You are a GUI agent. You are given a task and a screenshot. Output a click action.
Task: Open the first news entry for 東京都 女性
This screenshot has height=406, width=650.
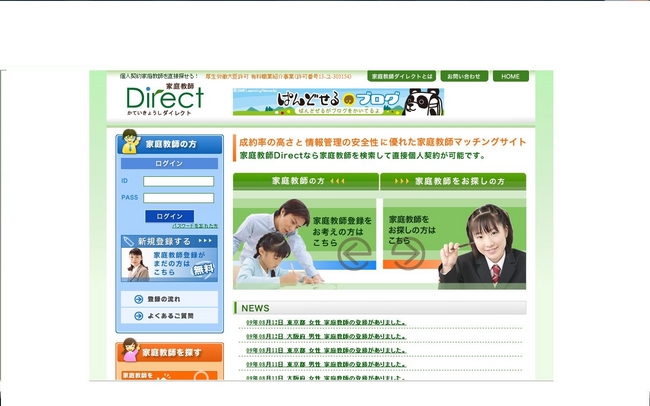coord(325,323)
